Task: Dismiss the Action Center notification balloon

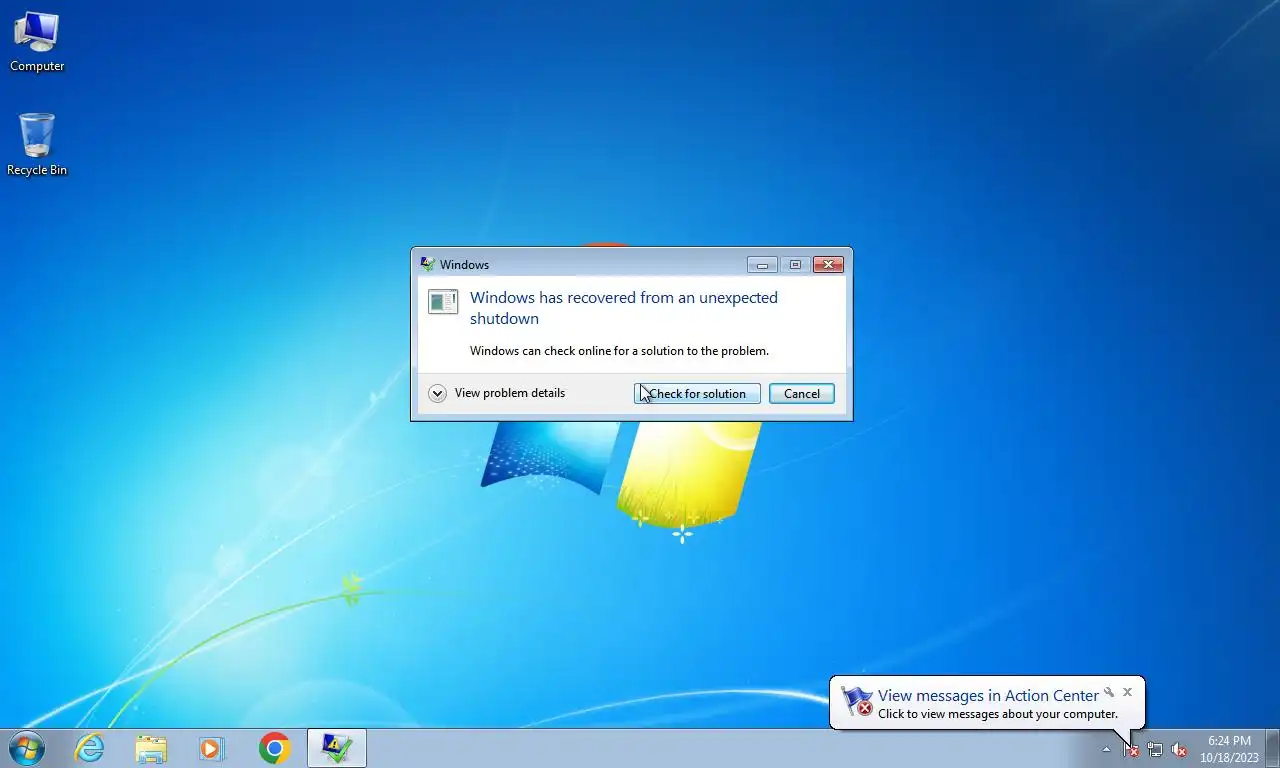Action: (x=1127, y=692)
